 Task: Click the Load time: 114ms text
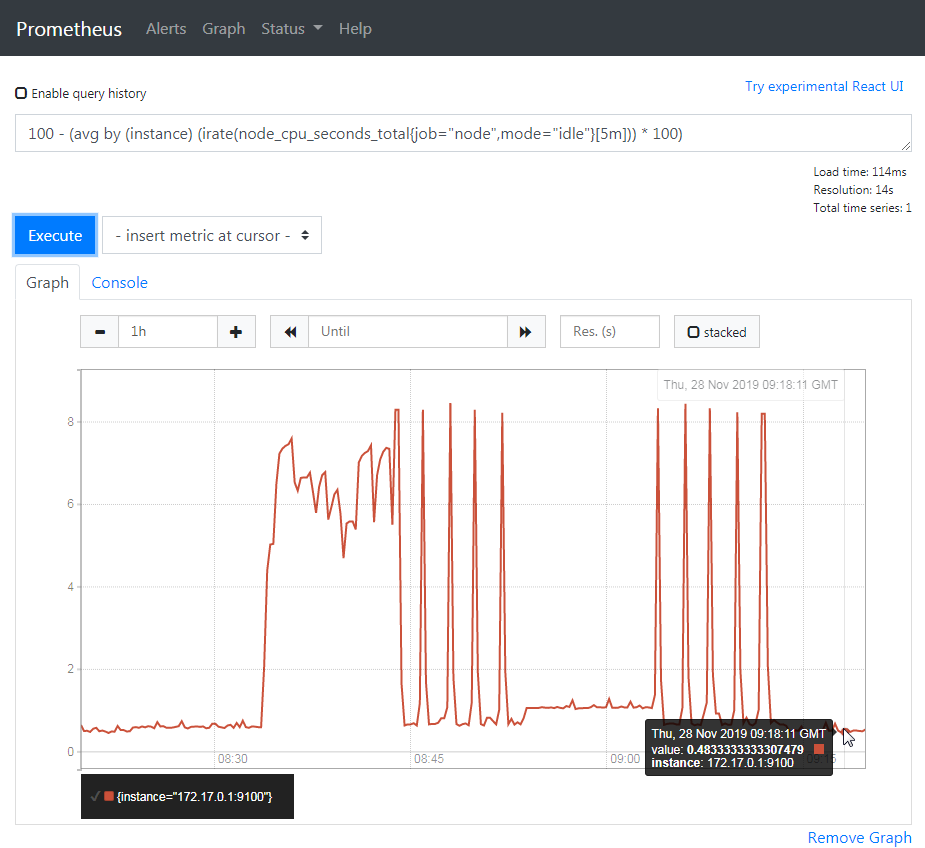860,172
